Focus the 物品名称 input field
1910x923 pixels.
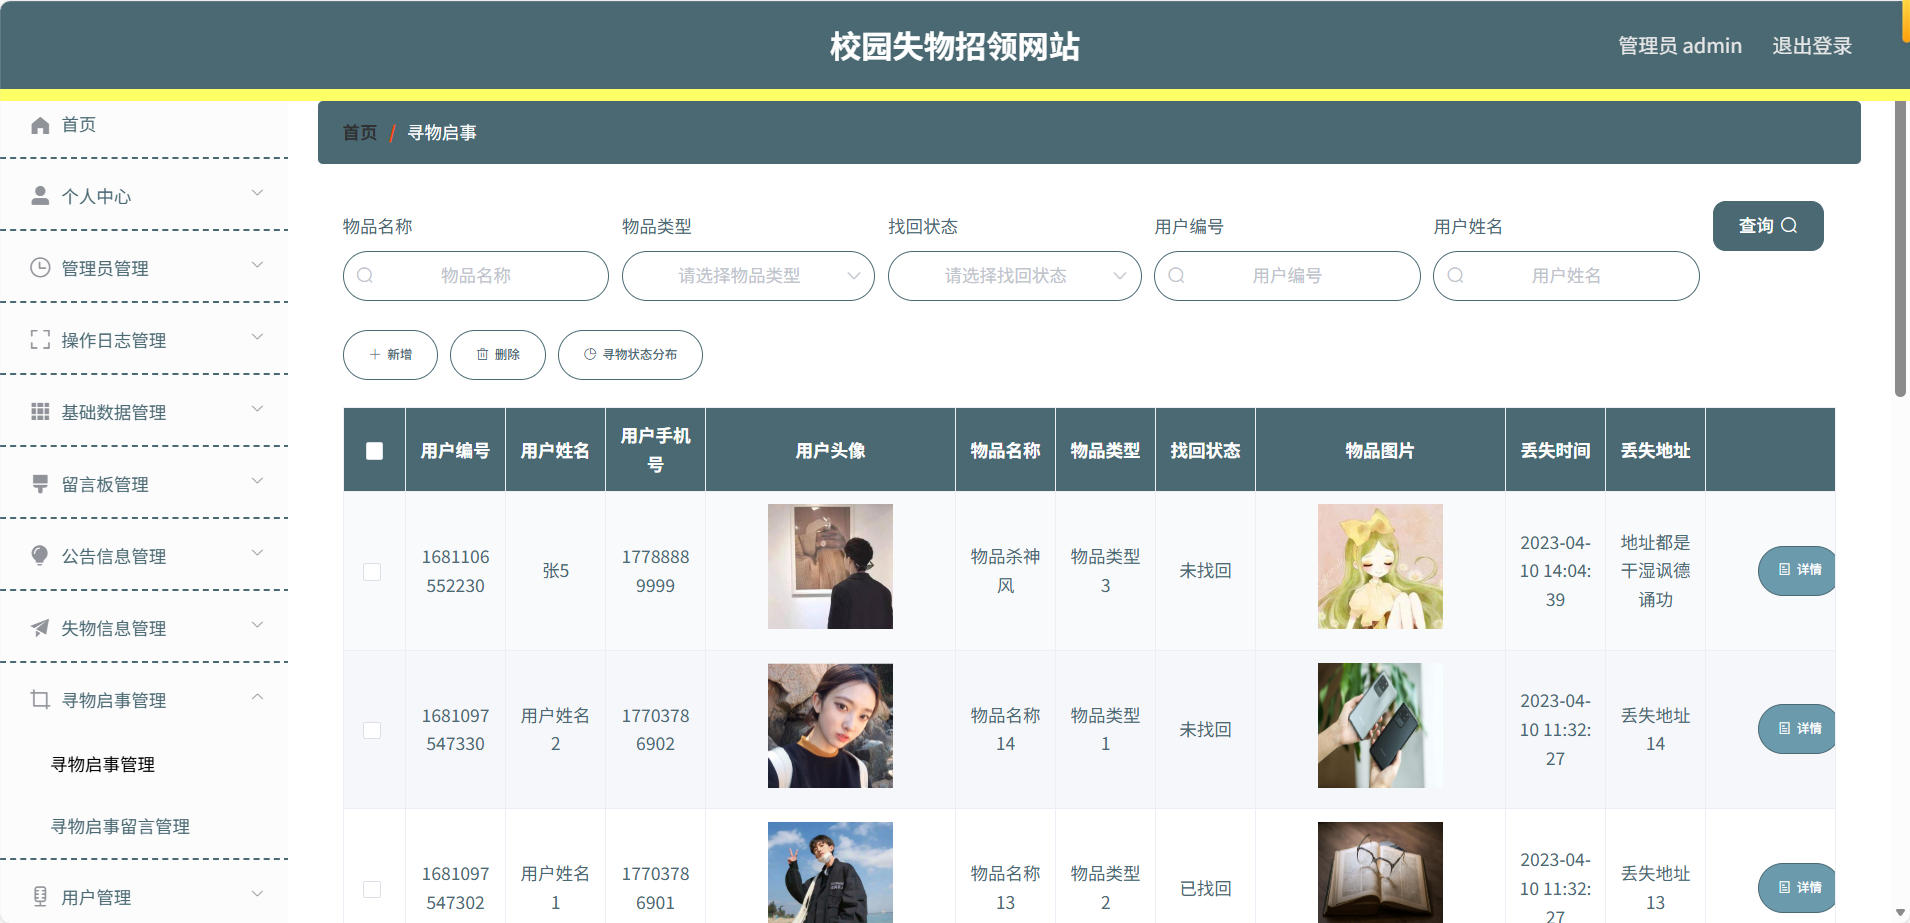click(476, 276)
